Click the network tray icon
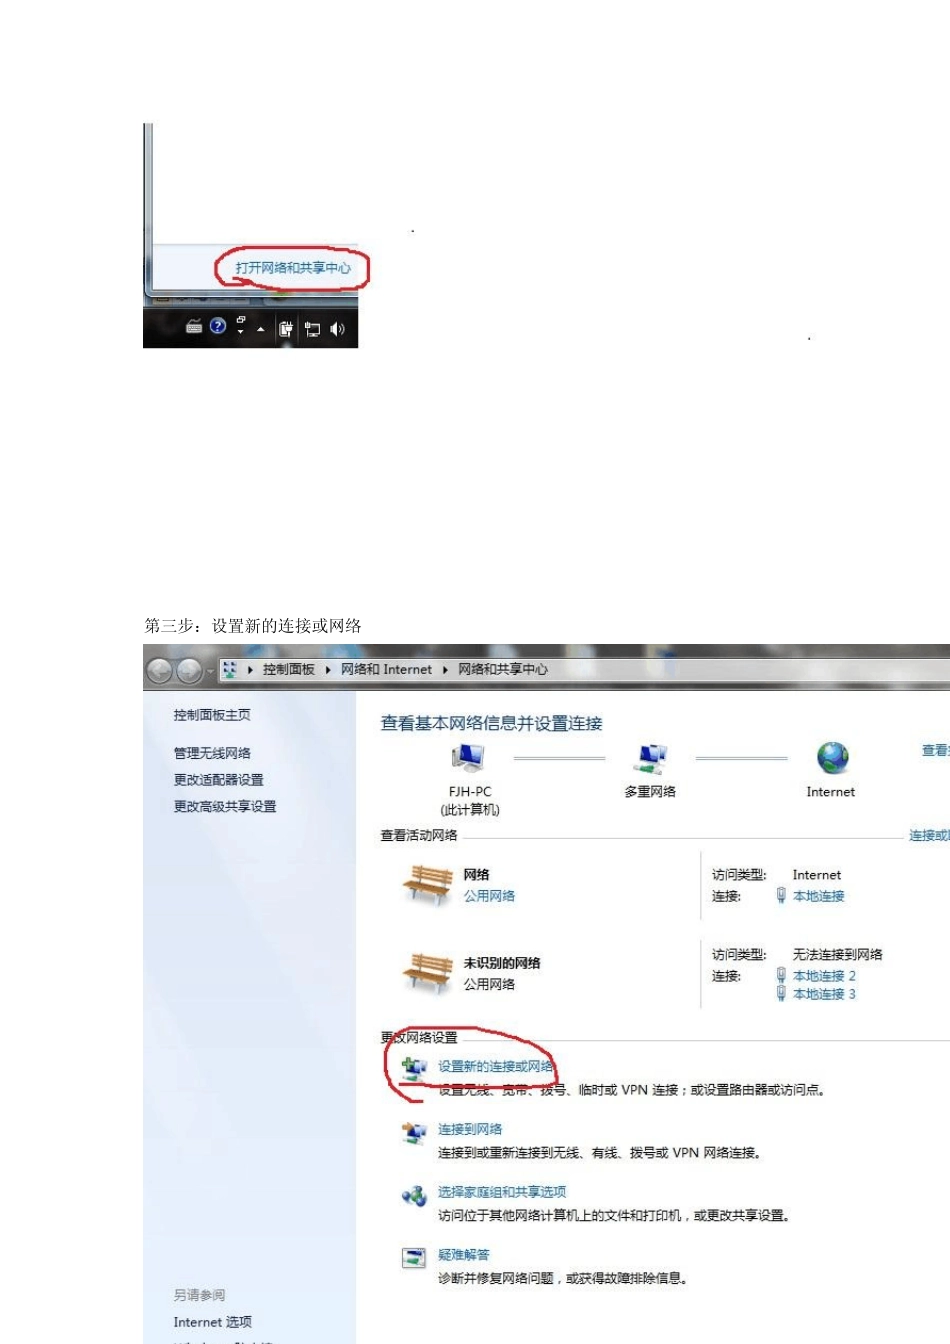The height and width of the screenshot is (1344, 950). click(x=312, y=329)
